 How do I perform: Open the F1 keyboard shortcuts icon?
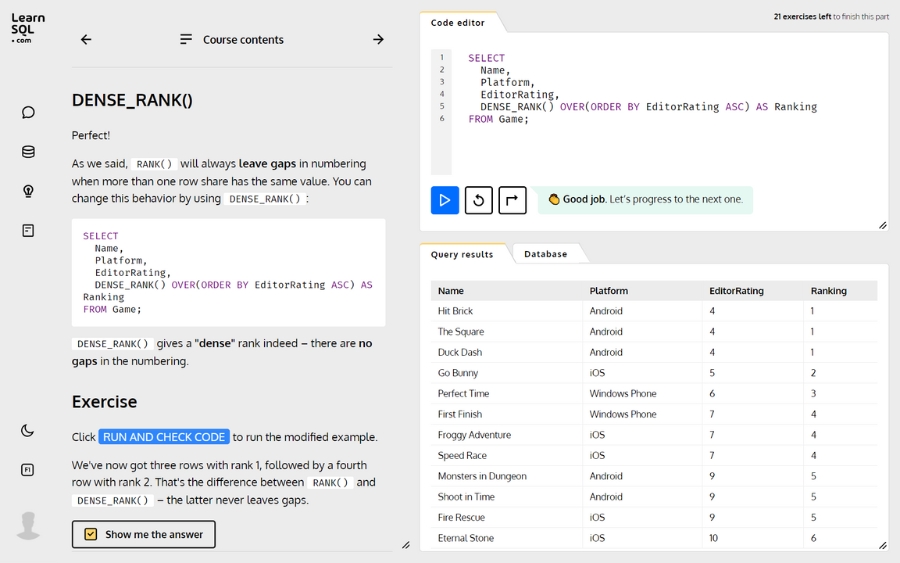tap(28, 469)
